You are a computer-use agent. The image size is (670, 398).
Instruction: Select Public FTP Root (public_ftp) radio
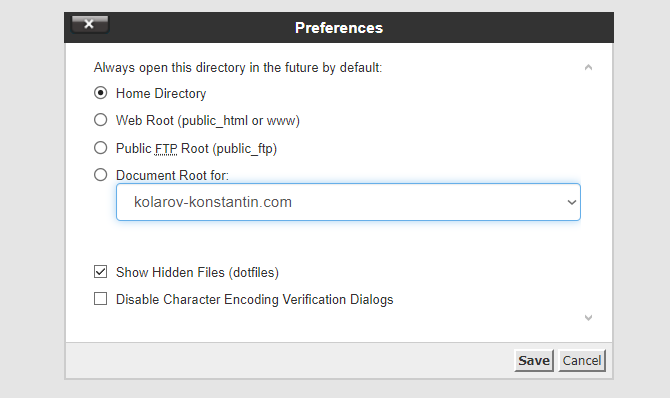100,148
